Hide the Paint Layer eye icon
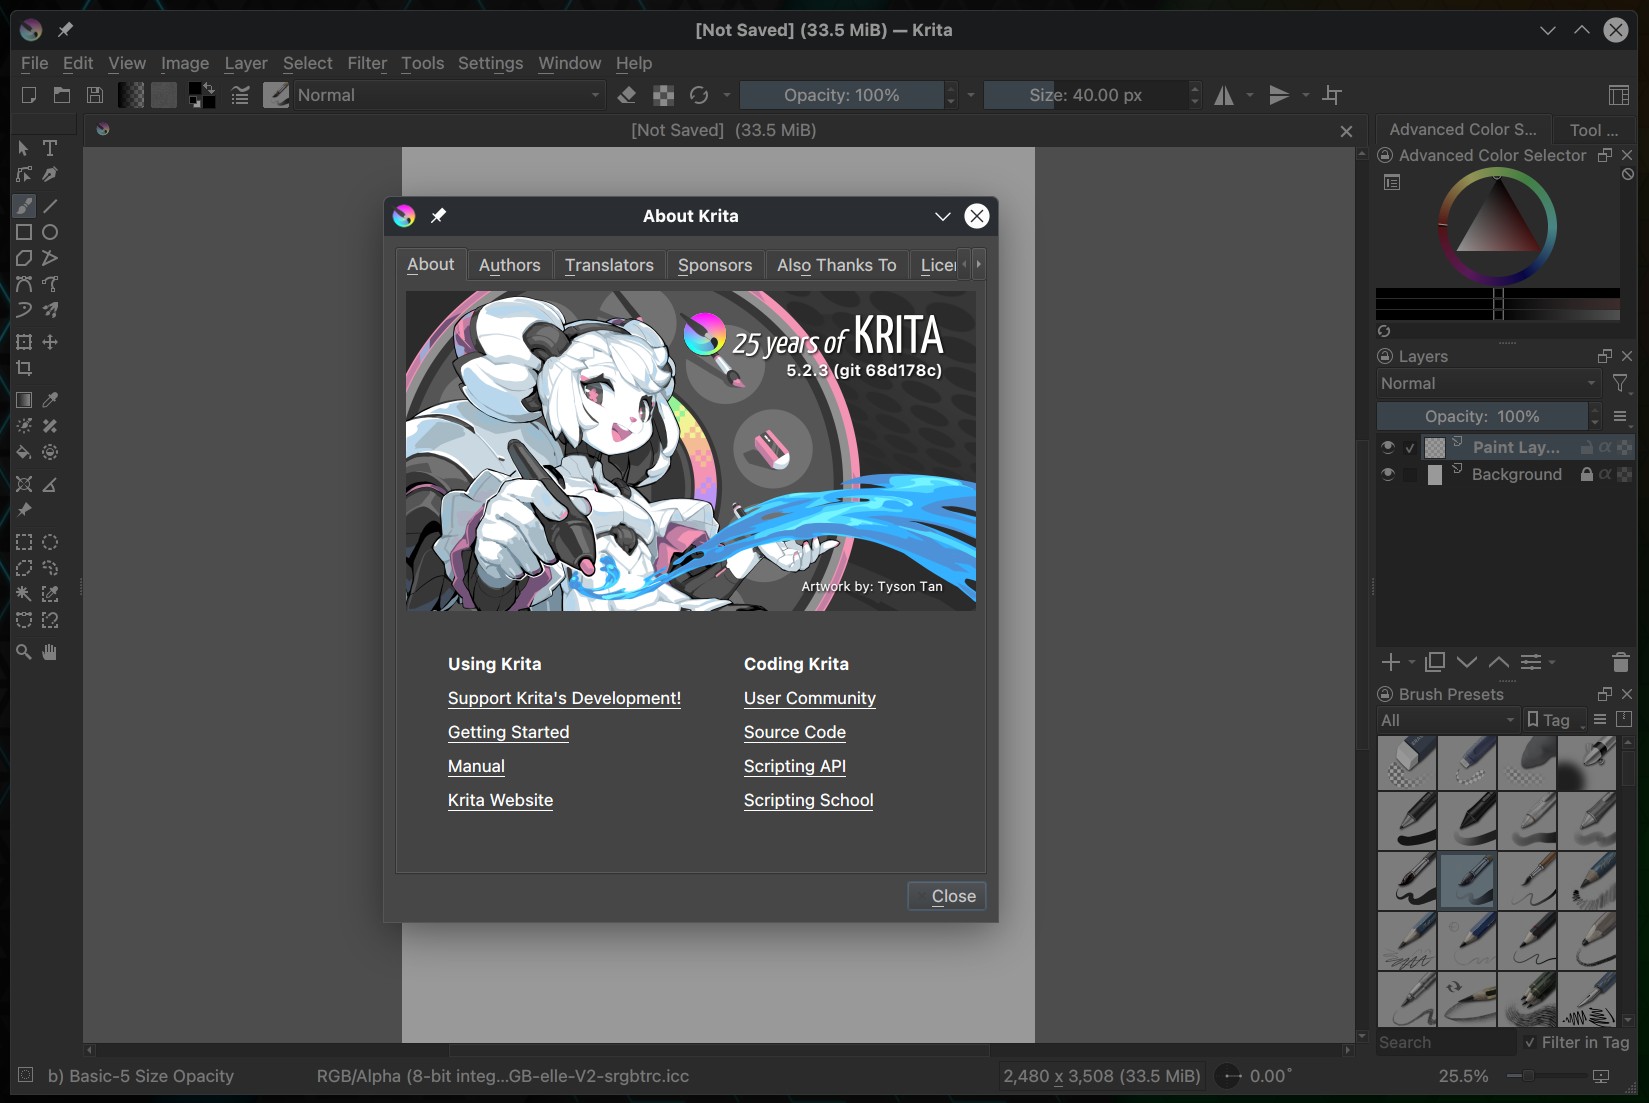 [1388, 447]
